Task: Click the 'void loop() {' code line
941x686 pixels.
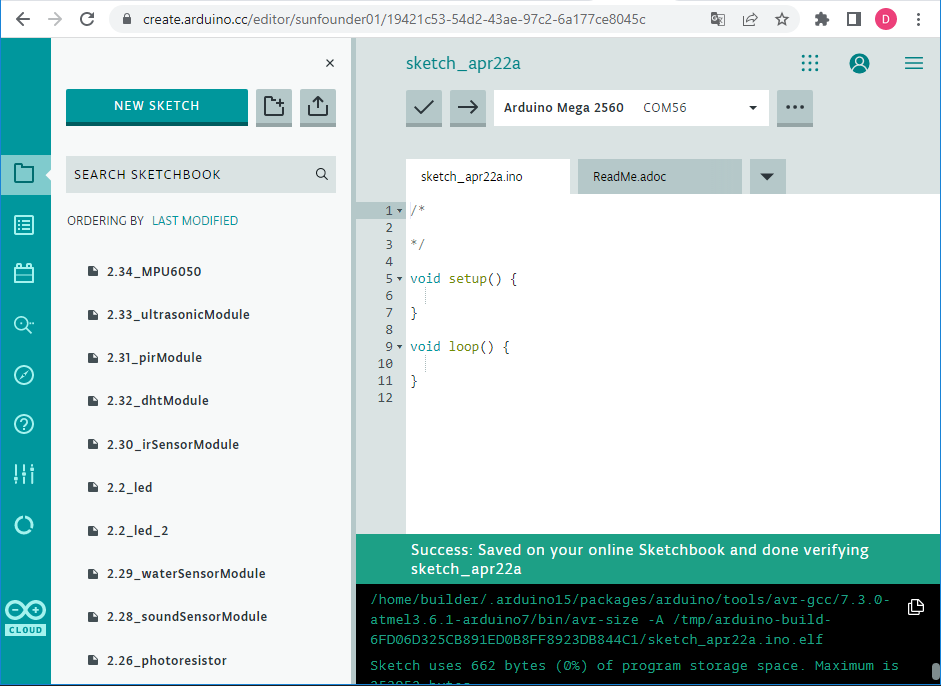Action: click(460, 347)
